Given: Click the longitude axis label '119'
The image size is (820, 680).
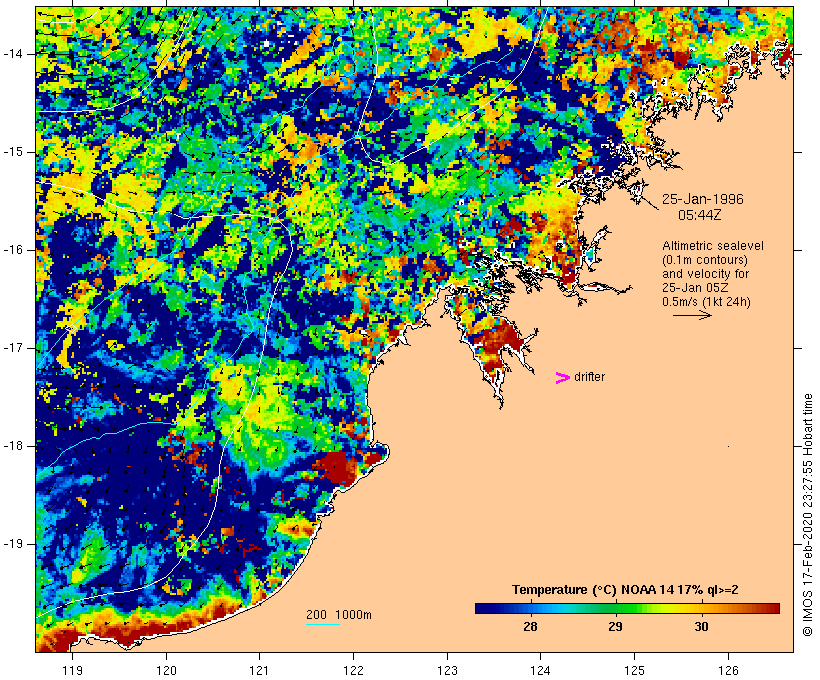Looking at the screenshot, I should pos(72,670).
